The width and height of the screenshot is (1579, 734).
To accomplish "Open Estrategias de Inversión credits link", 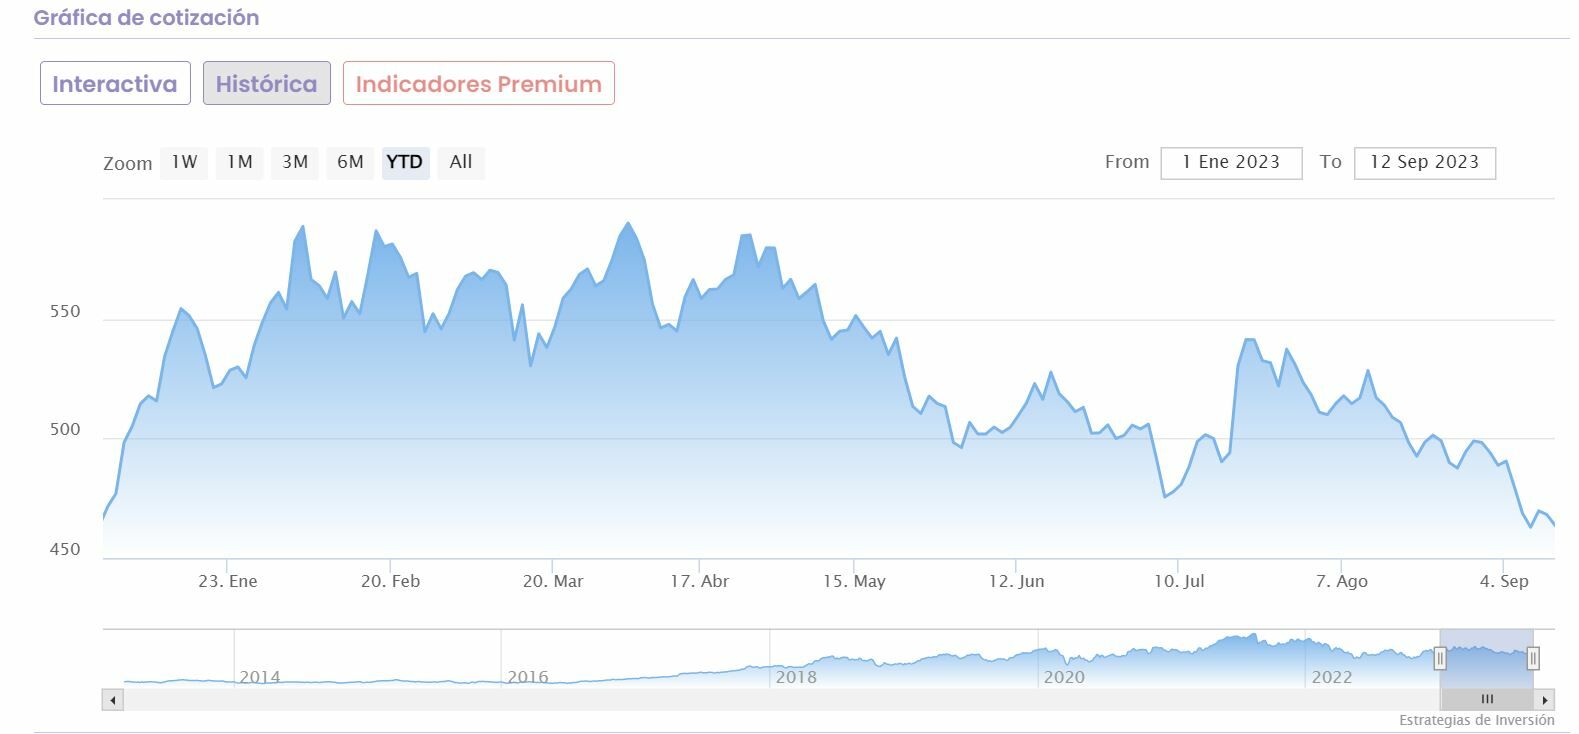I will click(1476, 720).
